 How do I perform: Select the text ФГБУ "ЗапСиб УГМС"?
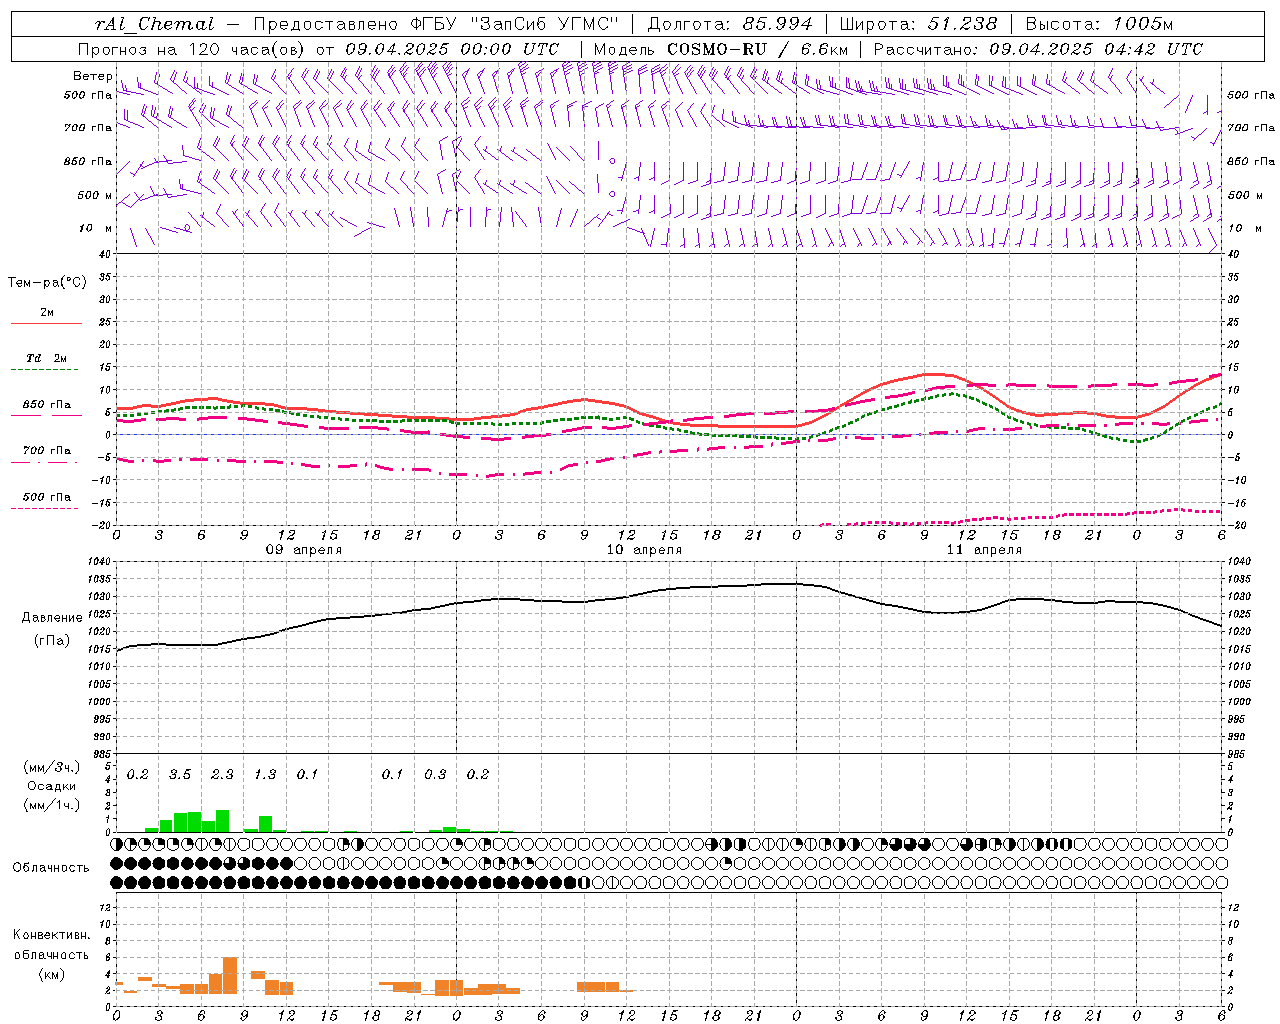(x=515, y=24)
